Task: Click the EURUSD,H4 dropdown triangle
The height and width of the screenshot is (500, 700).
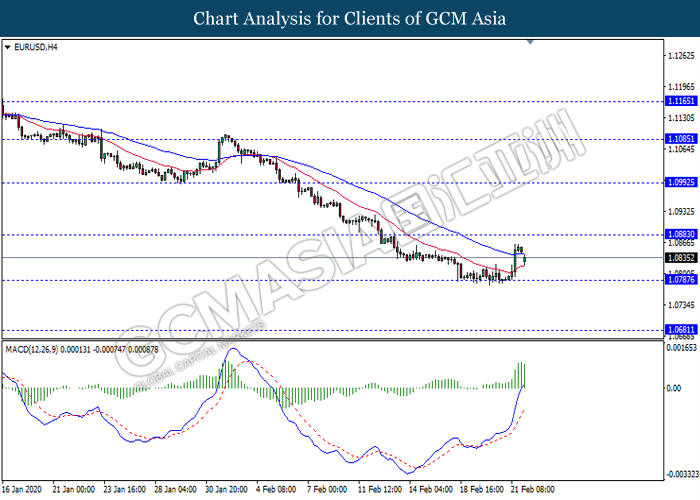Action: 8,47
